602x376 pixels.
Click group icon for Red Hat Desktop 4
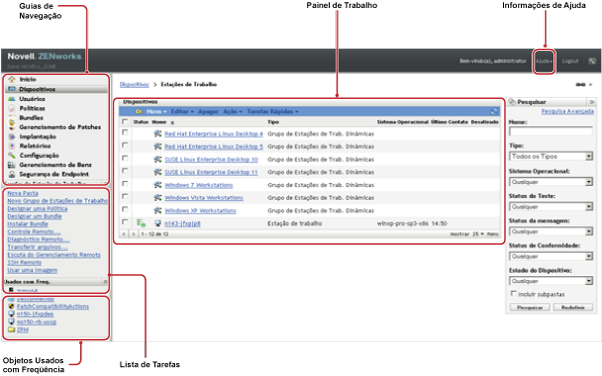pyautogui.click(x=157, y=134)
